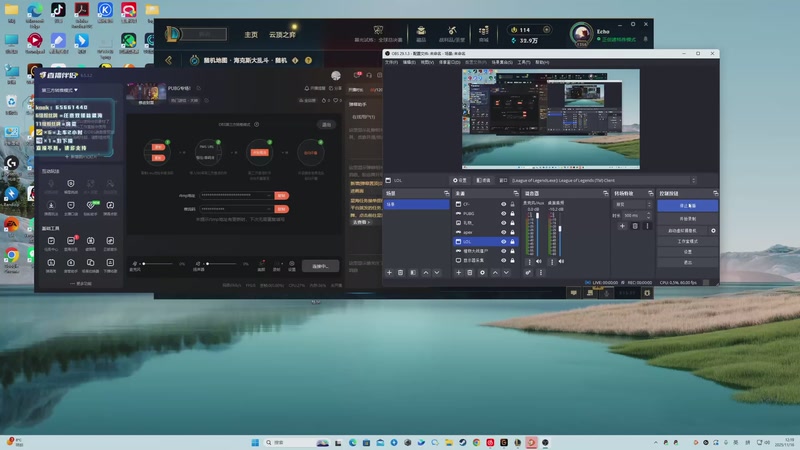This screenshot has width=800, height=450.
Task: Open League client profile avatar
Action: (x=581, y=34)
